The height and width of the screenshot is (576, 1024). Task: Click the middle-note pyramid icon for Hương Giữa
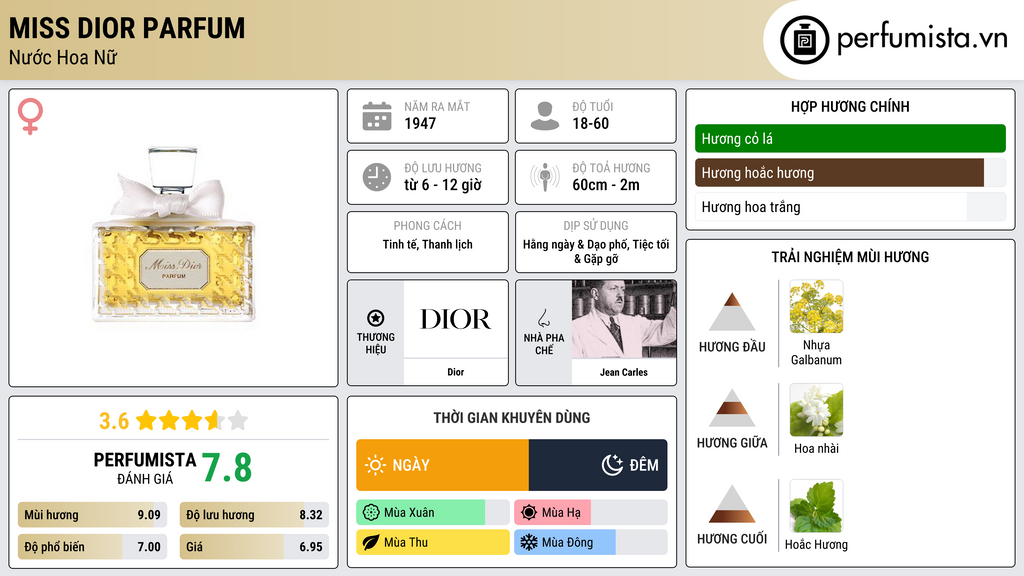[x=732, y=408]
